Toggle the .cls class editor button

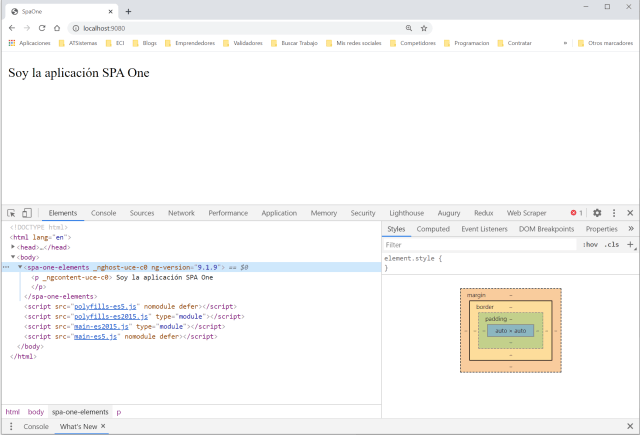pyautogui.click(x=611, y=245)
